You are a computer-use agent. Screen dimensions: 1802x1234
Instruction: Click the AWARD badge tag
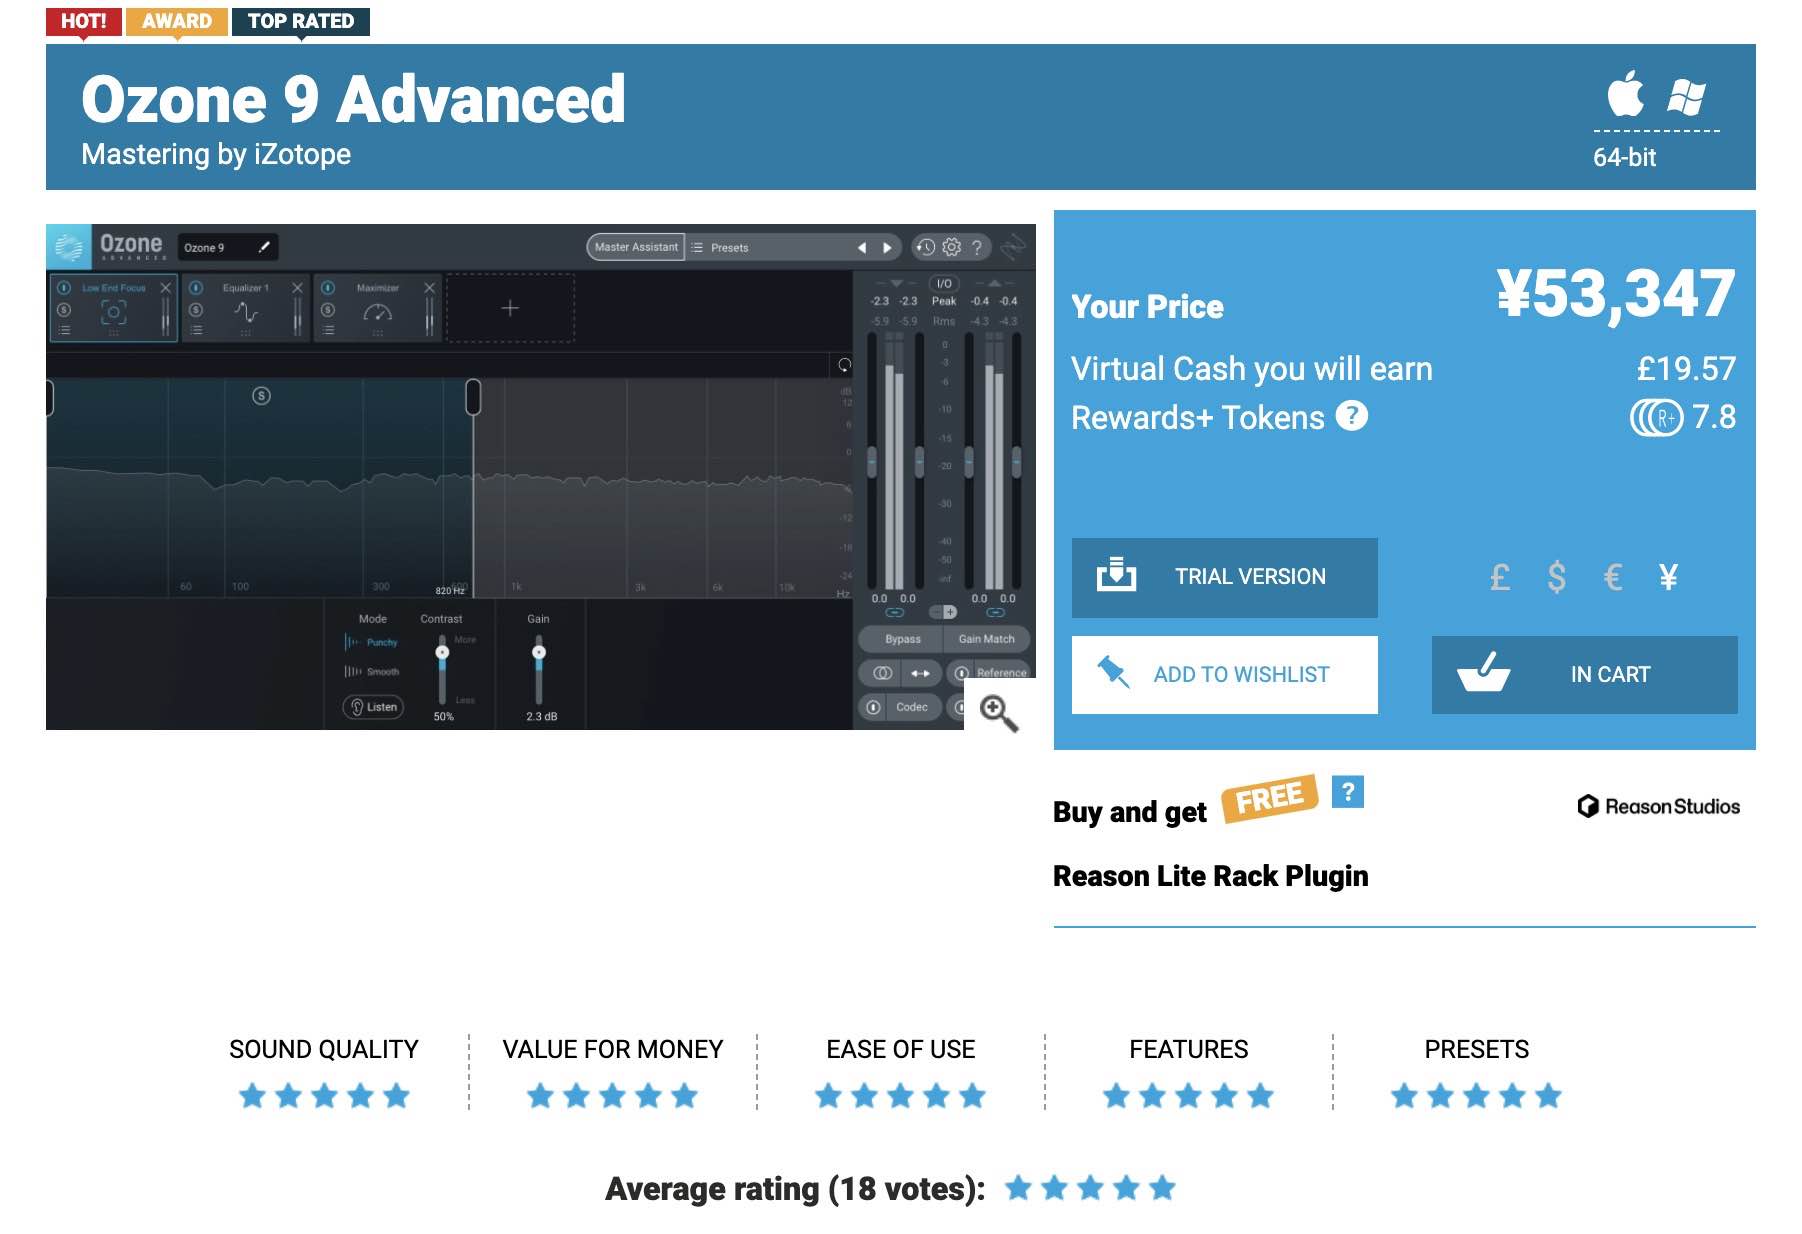pyautogui.click(x=177, y=21)
